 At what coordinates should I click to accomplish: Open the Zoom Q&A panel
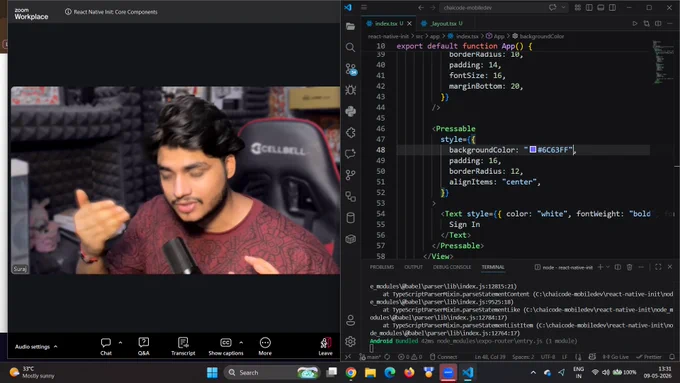[144, 347]
